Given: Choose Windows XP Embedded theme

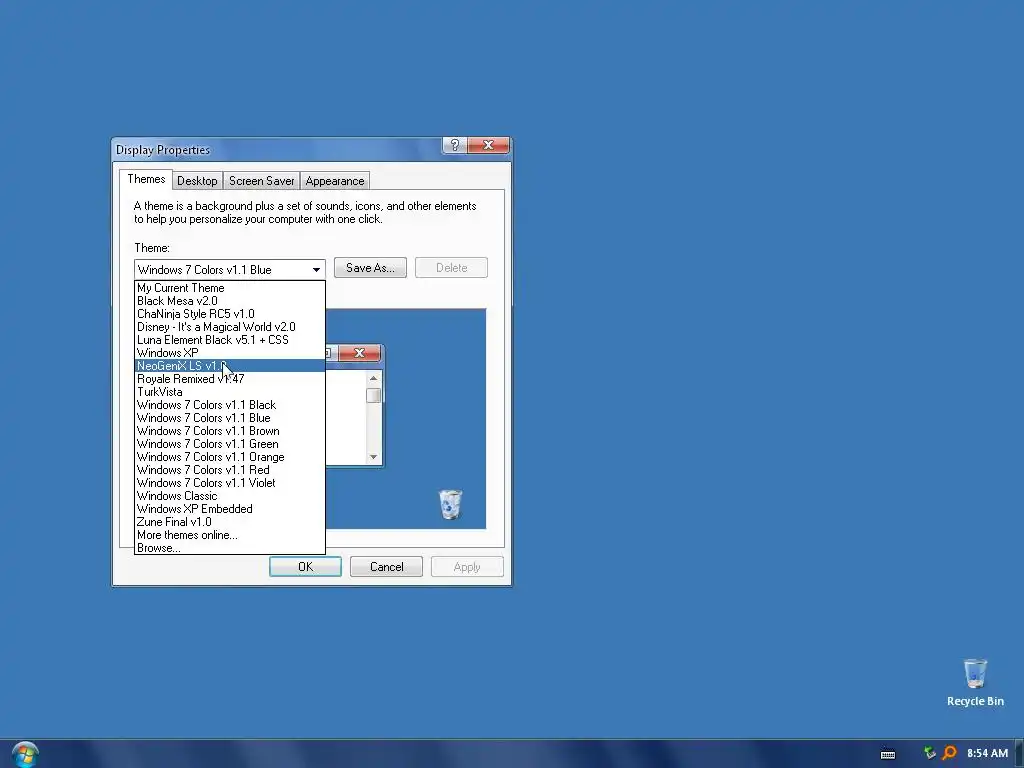Looking at the screenshot, I should point(230,509).
